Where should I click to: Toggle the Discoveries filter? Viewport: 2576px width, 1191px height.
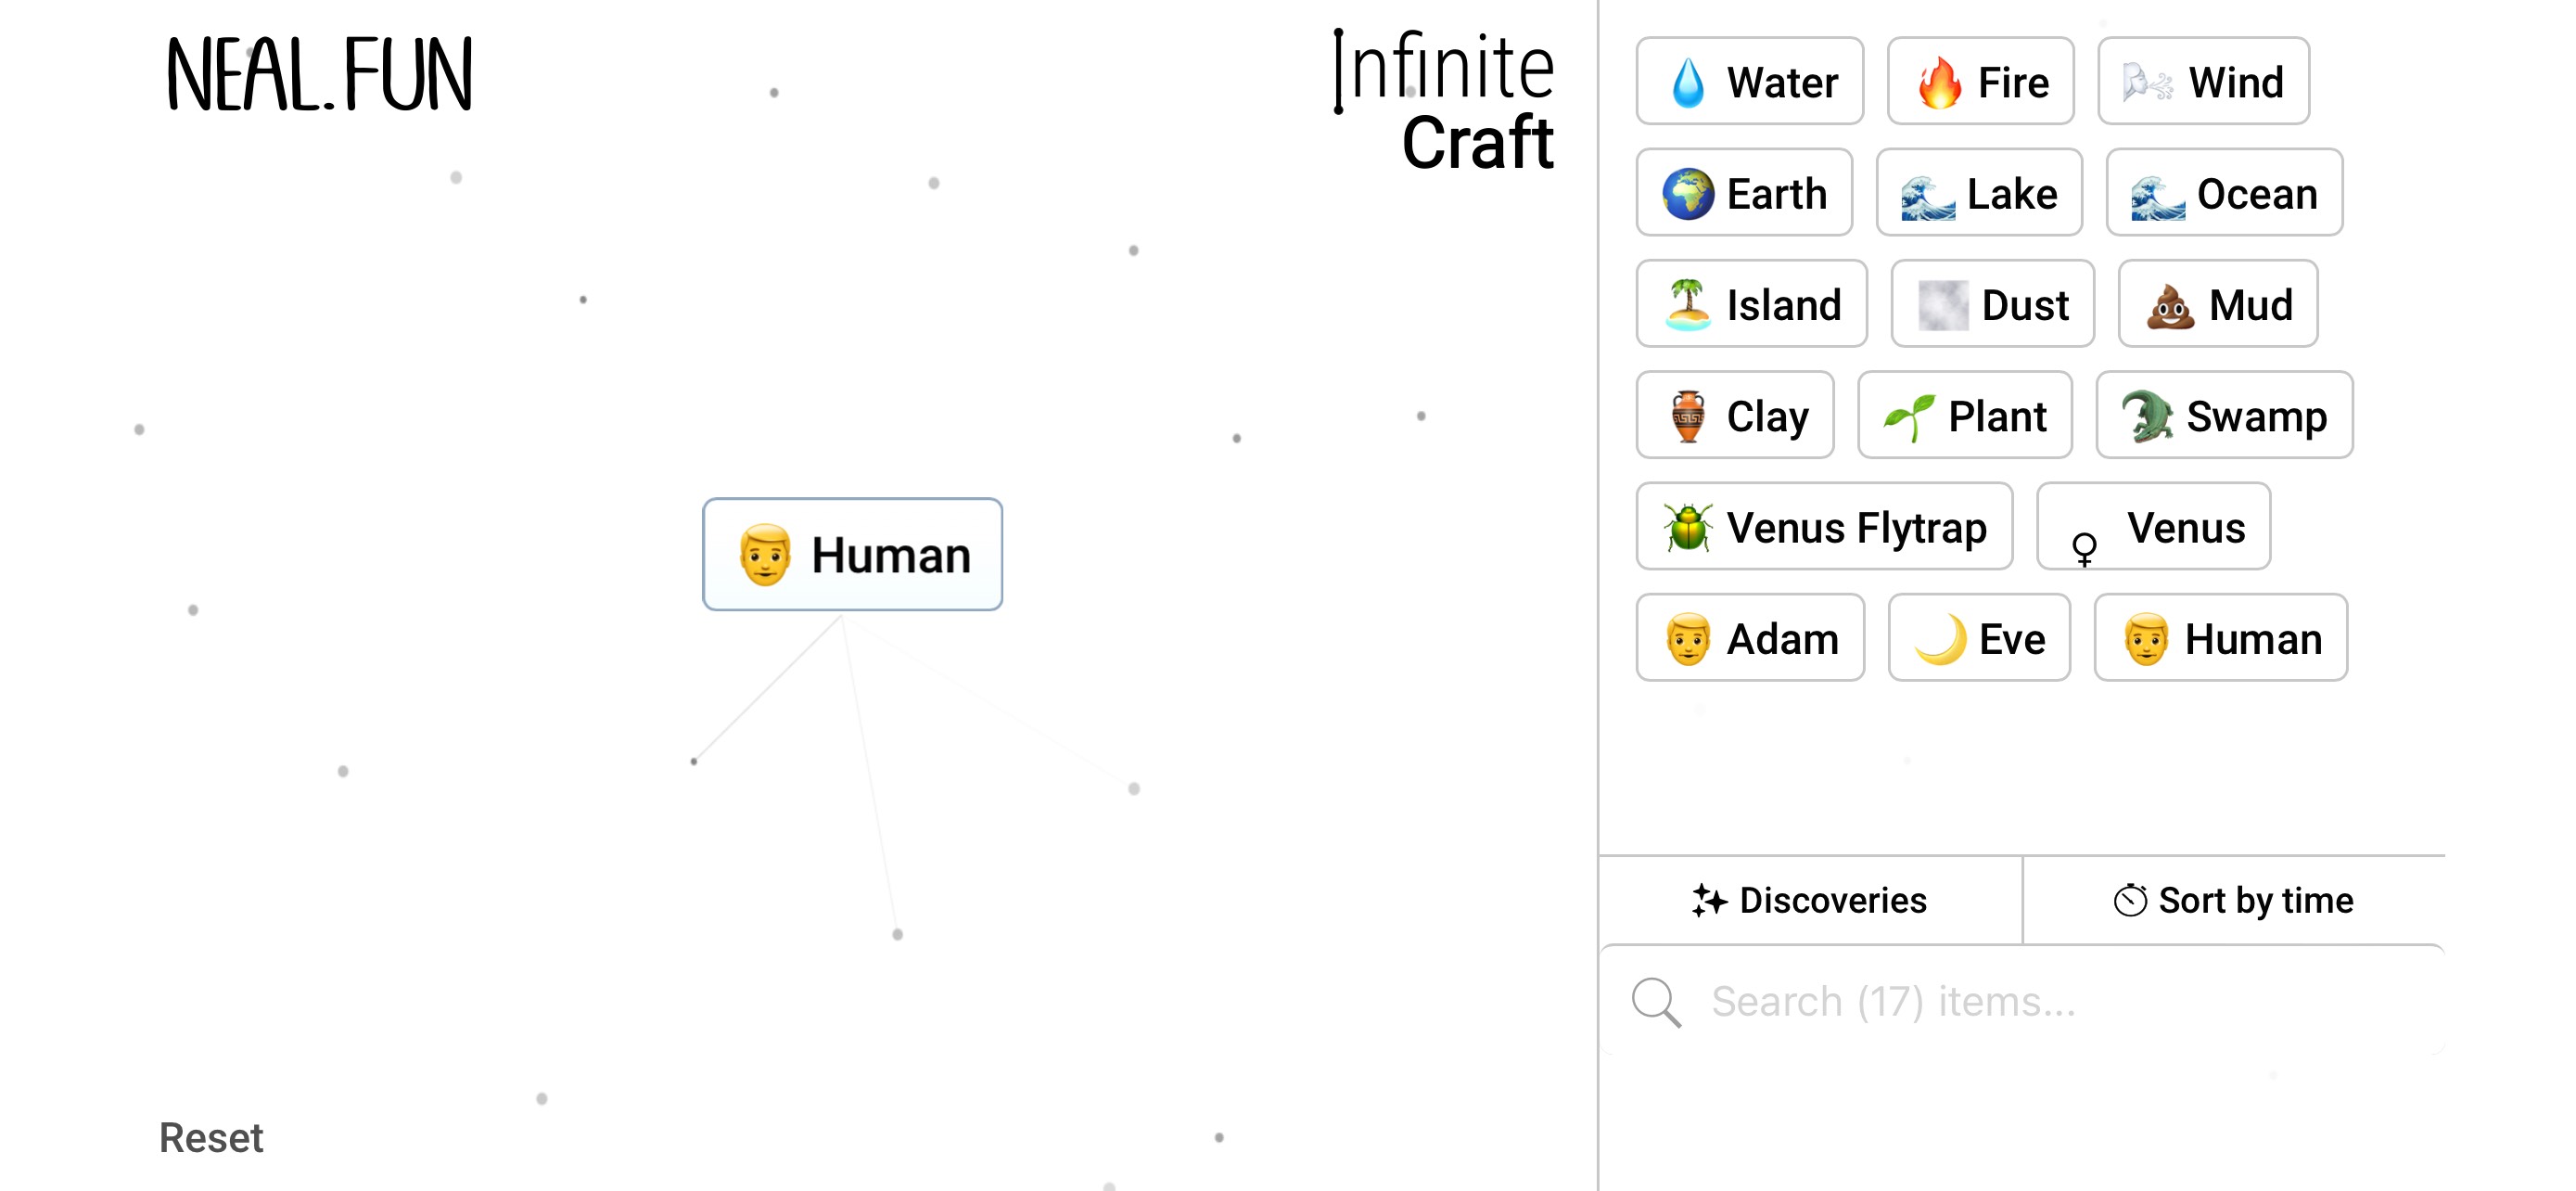click(1808, 899)
